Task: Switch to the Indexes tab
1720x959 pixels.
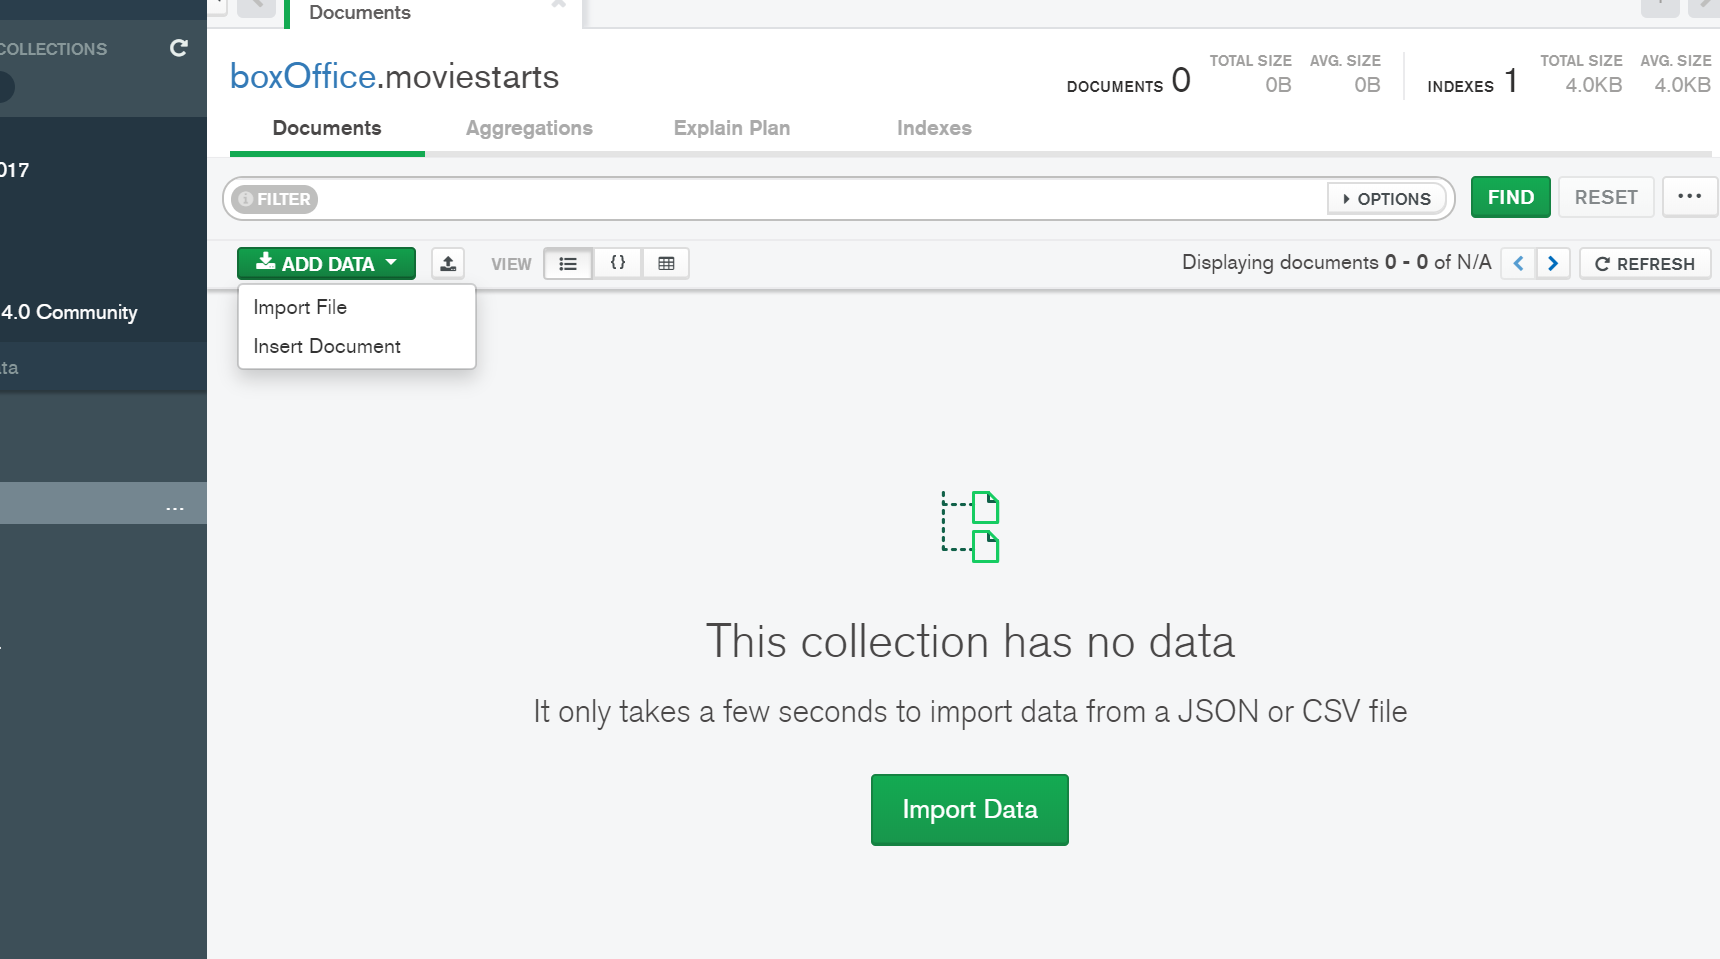Action: 934,128
